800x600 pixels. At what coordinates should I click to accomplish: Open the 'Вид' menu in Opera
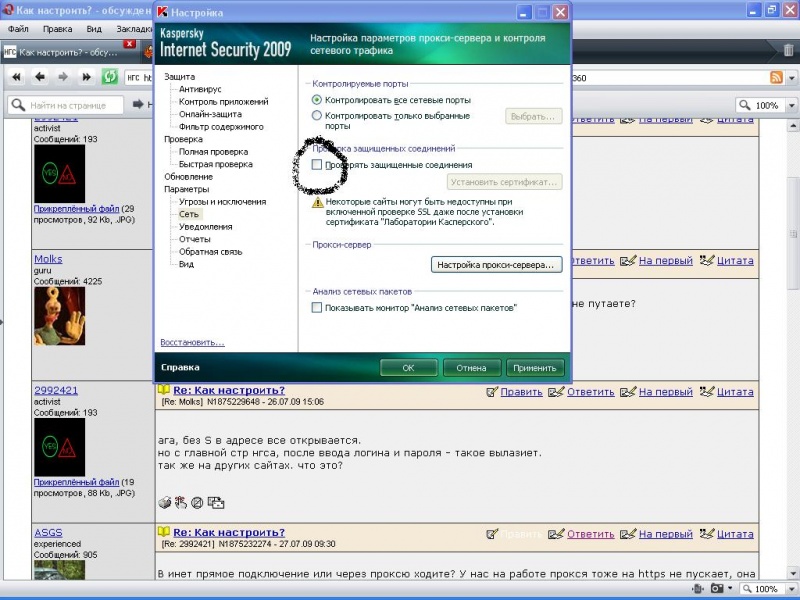point(94,30)
